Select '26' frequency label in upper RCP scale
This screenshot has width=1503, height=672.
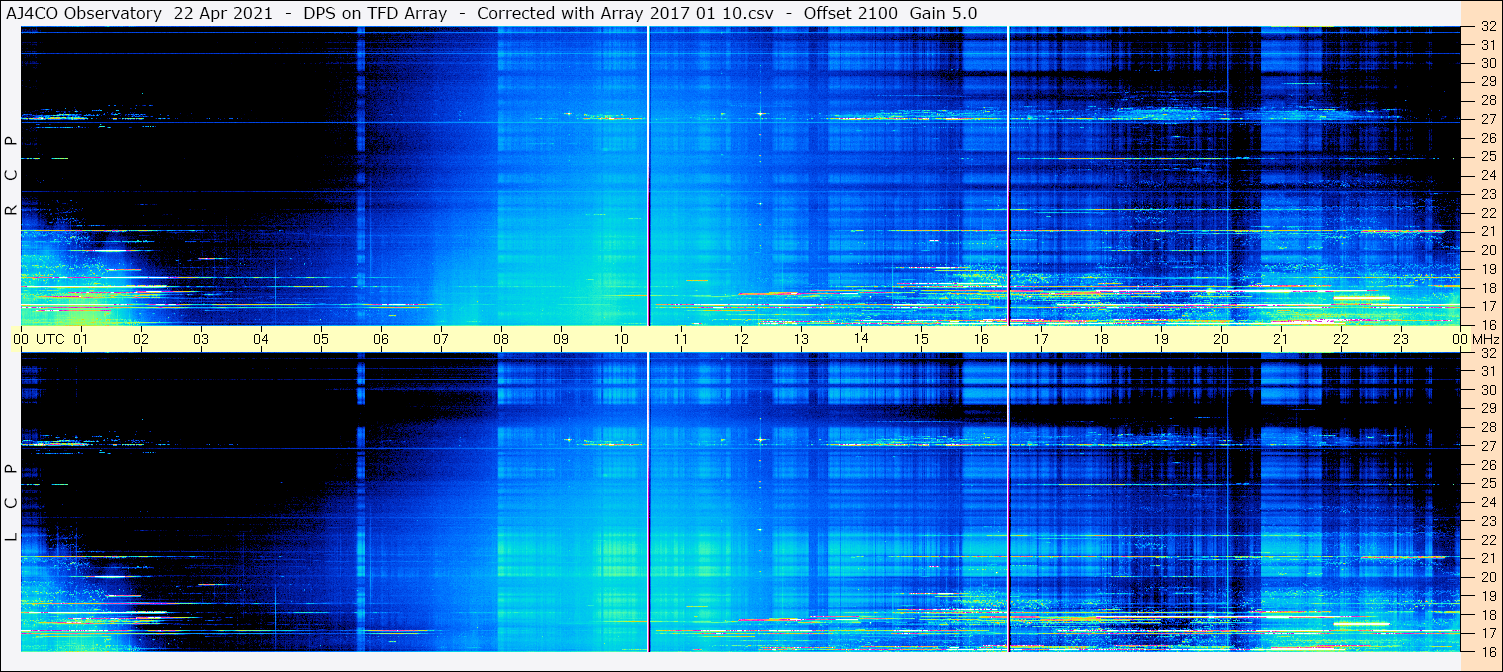(1487, 138)
